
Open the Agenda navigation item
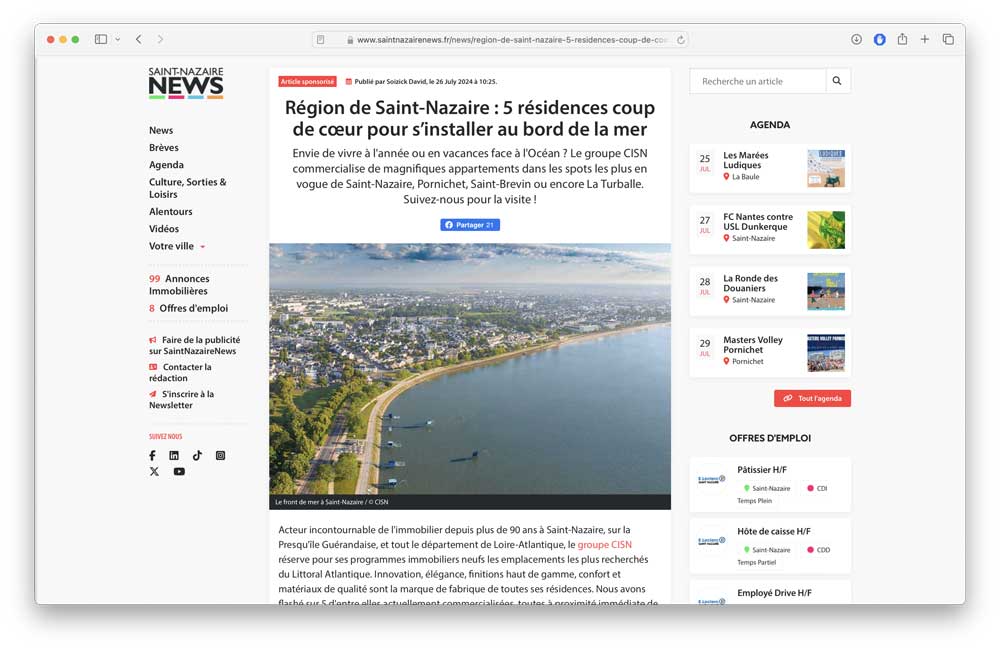pos(165,164)
